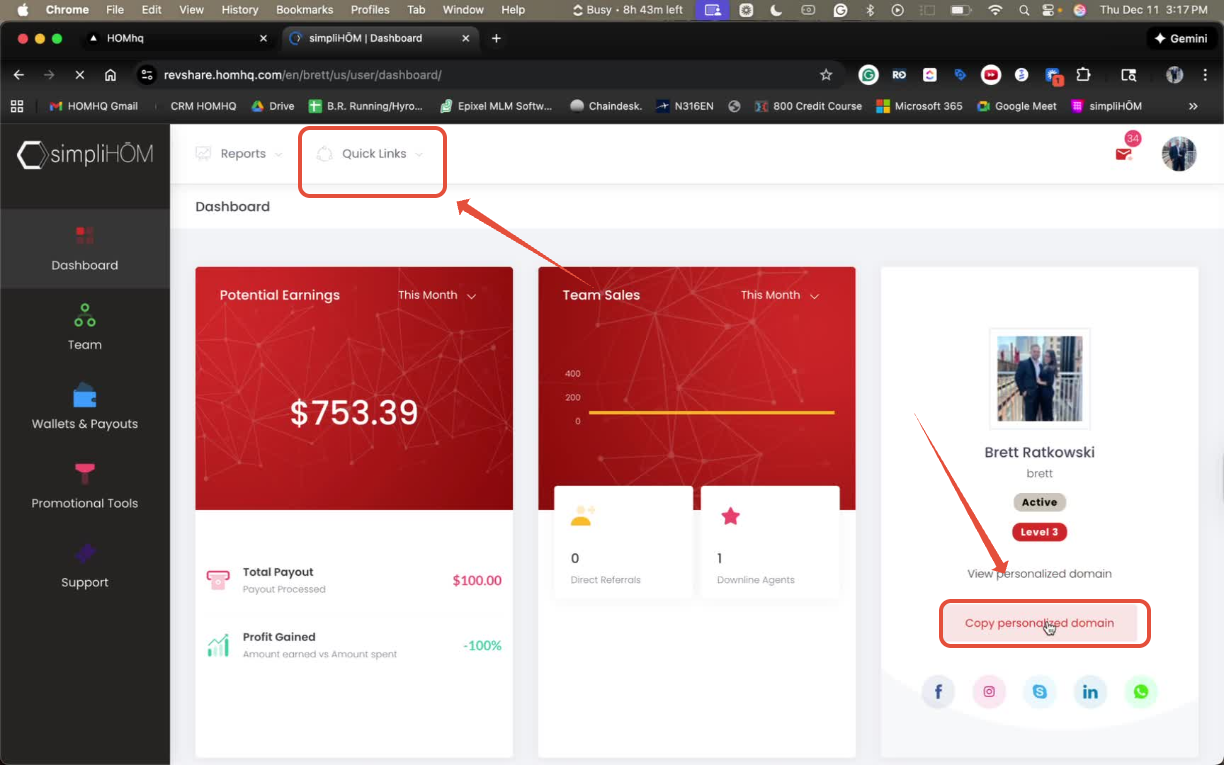The image size is (1224, 765).
Task: Open the Chrome extensions puzzle icon
Action: tap(1083, 75)
